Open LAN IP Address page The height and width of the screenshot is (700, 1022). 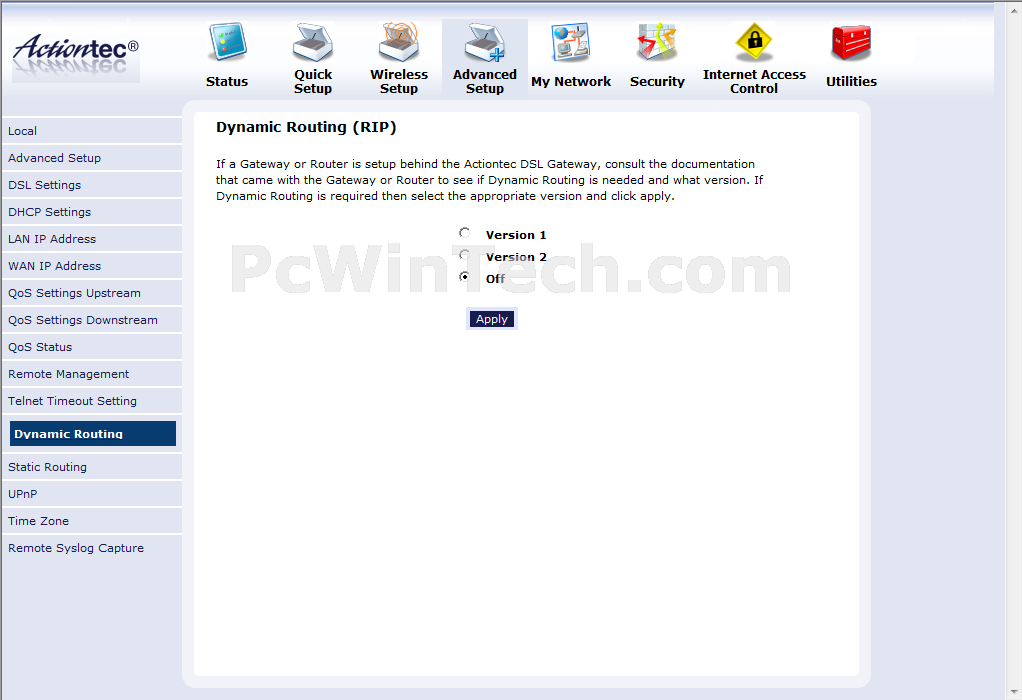point(92,239)
